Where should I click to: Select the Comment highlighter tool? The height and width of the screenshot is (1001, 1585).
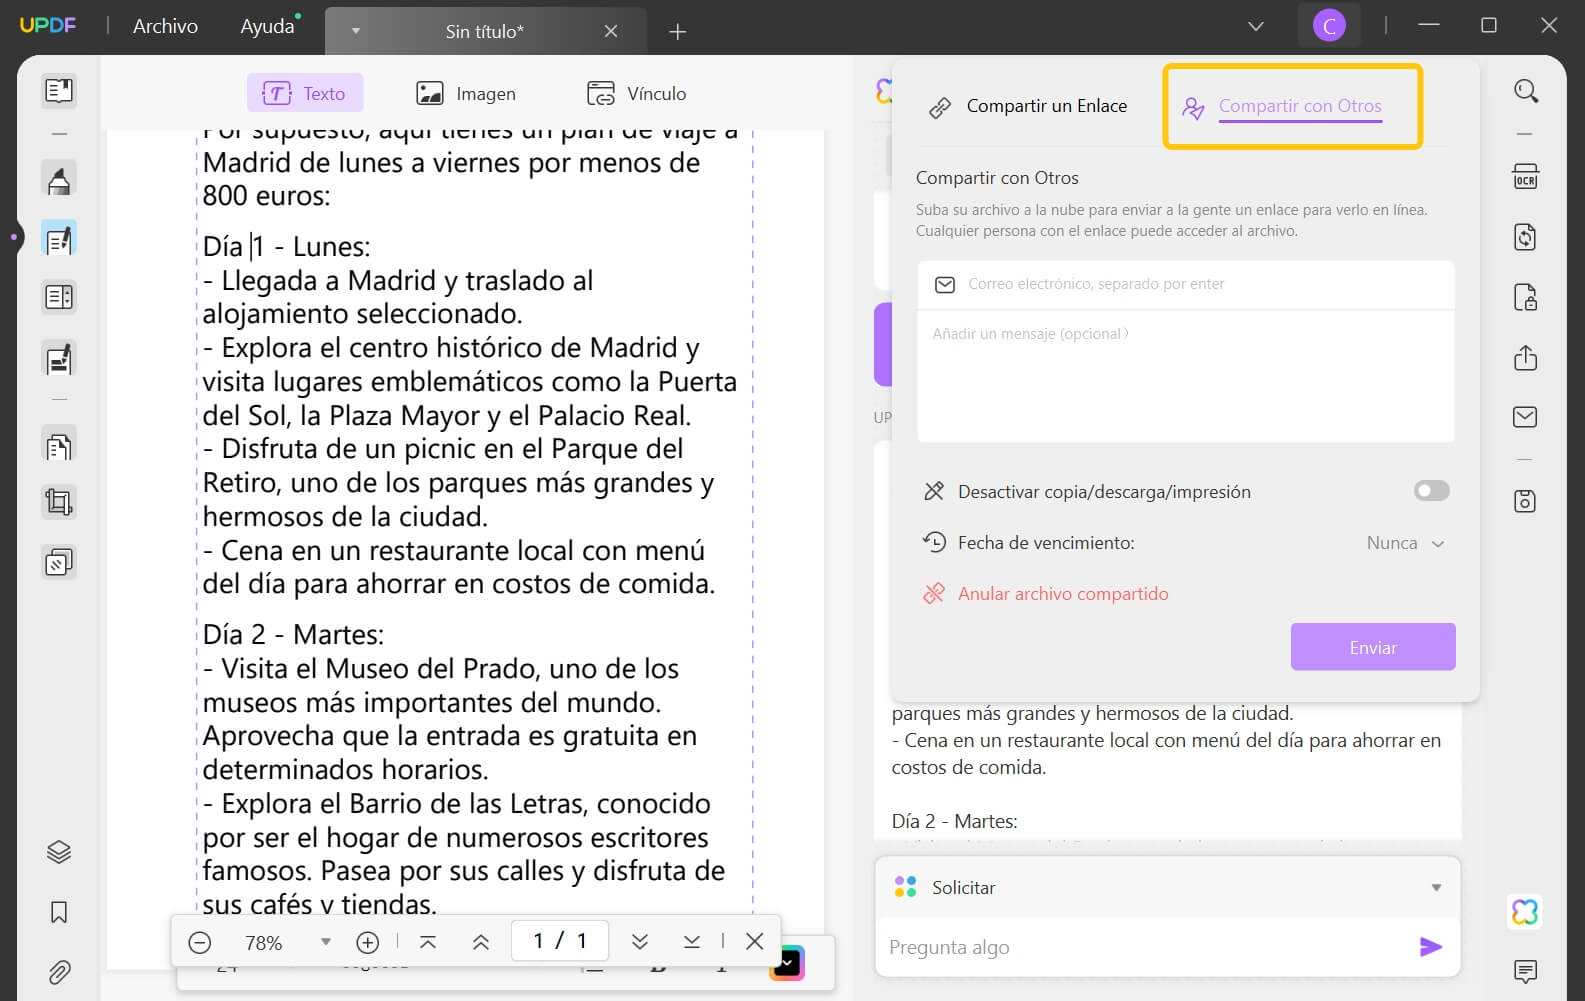pos(59,180)
